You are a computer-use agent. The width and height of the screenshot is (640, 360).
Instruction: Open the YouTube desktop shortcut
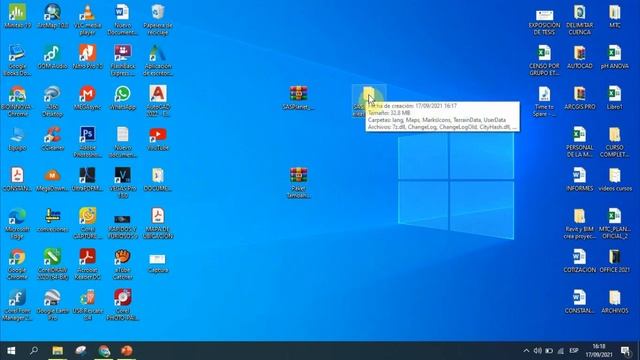coord(158,139)
